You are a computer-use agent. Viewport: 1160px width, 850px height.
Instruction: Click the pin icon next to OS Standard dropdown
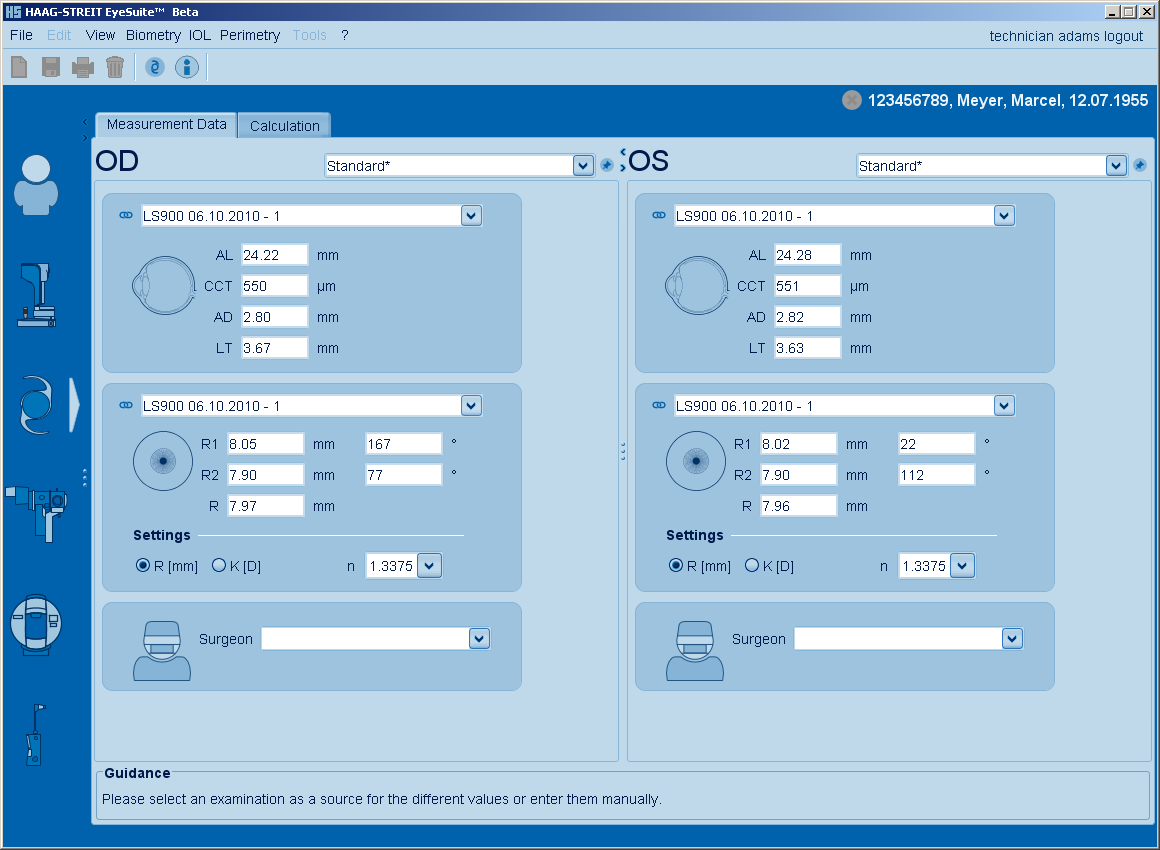[1140, 165]
